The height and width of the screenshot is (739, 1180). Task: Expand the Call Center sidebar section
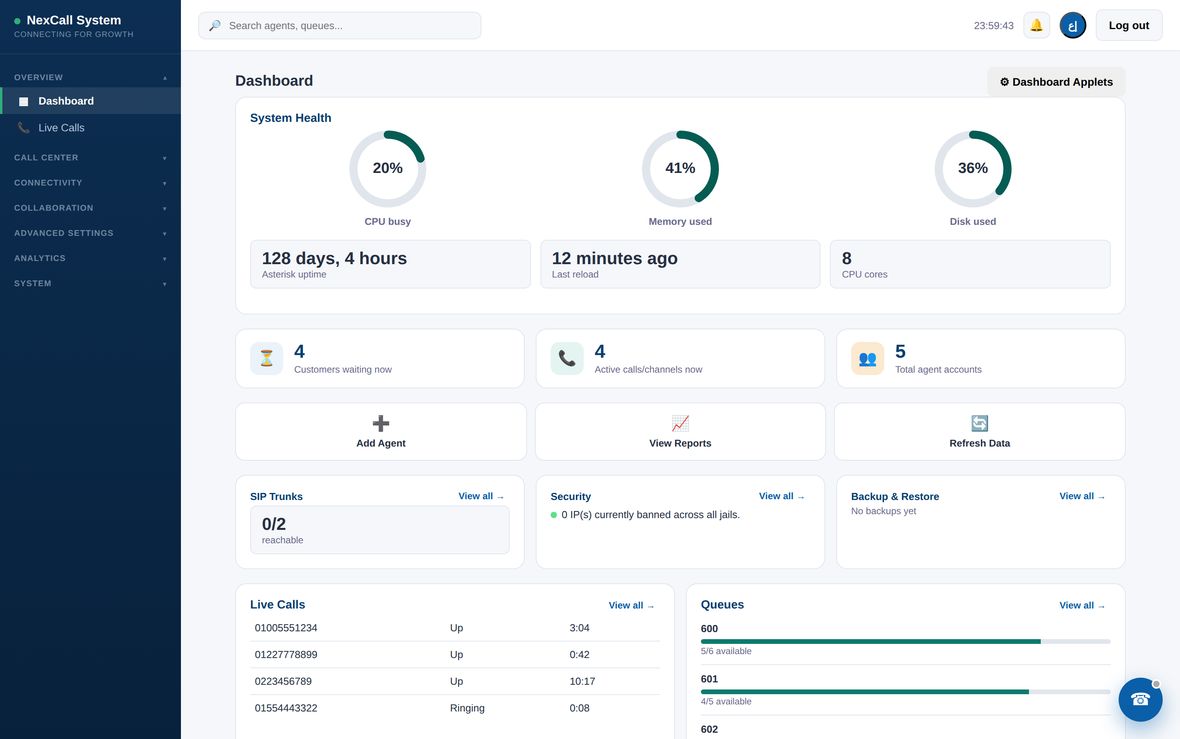[90, 158]
